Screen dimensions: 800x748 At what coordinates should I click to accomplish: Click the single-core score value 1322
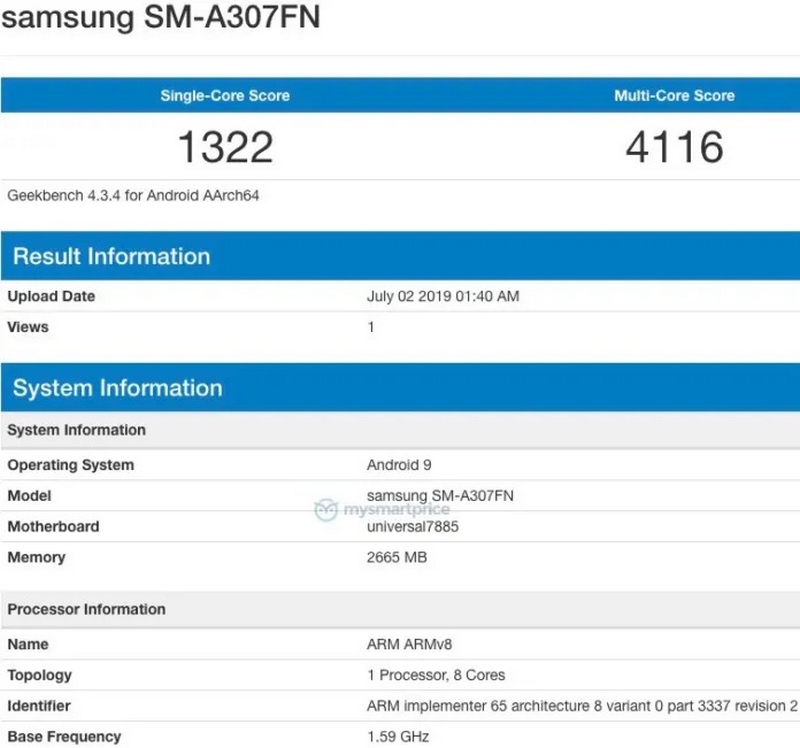(x=222, y=147)
